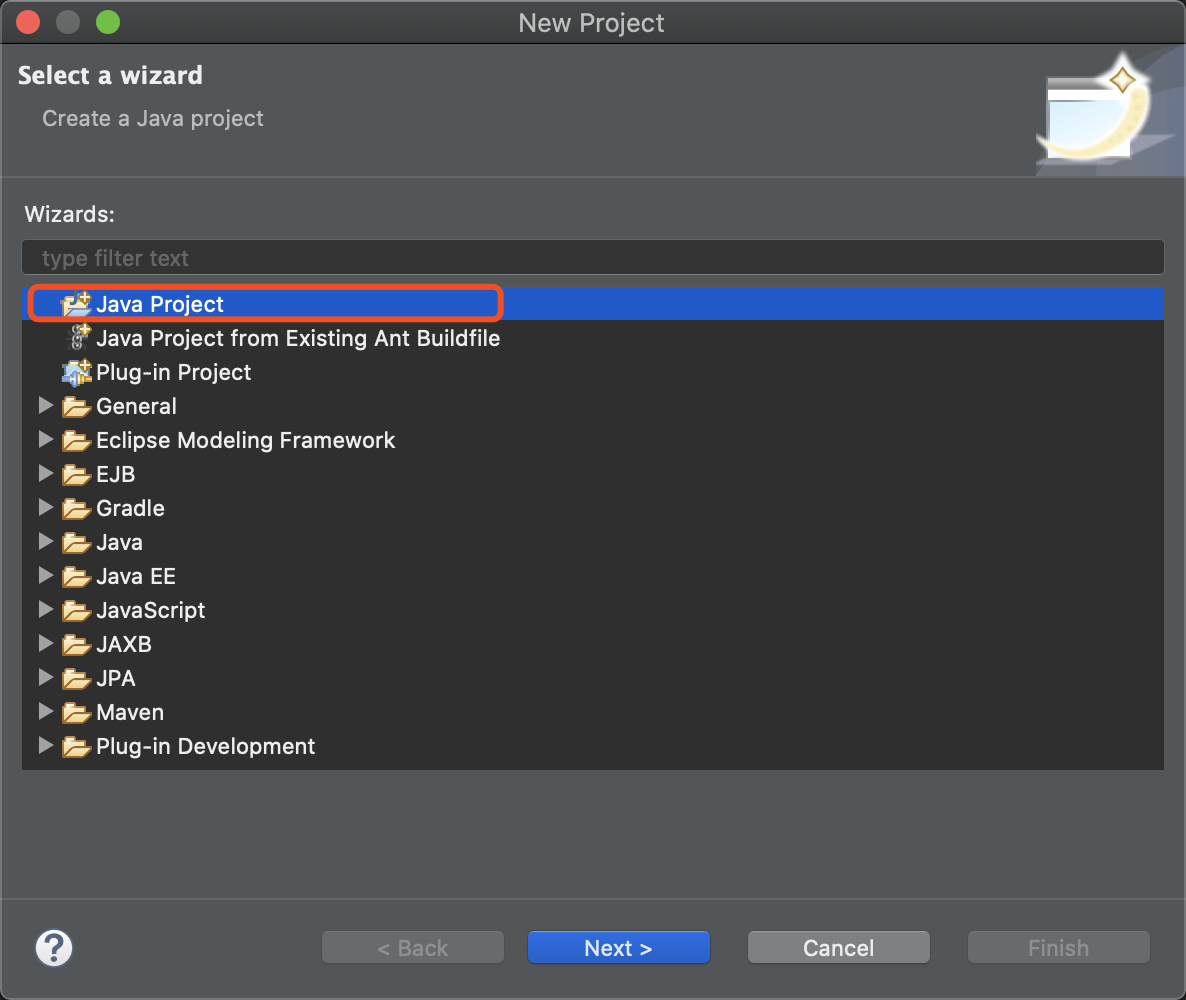Select the EJB tree label
The image size is (1186, 1000).
point(116,474)
